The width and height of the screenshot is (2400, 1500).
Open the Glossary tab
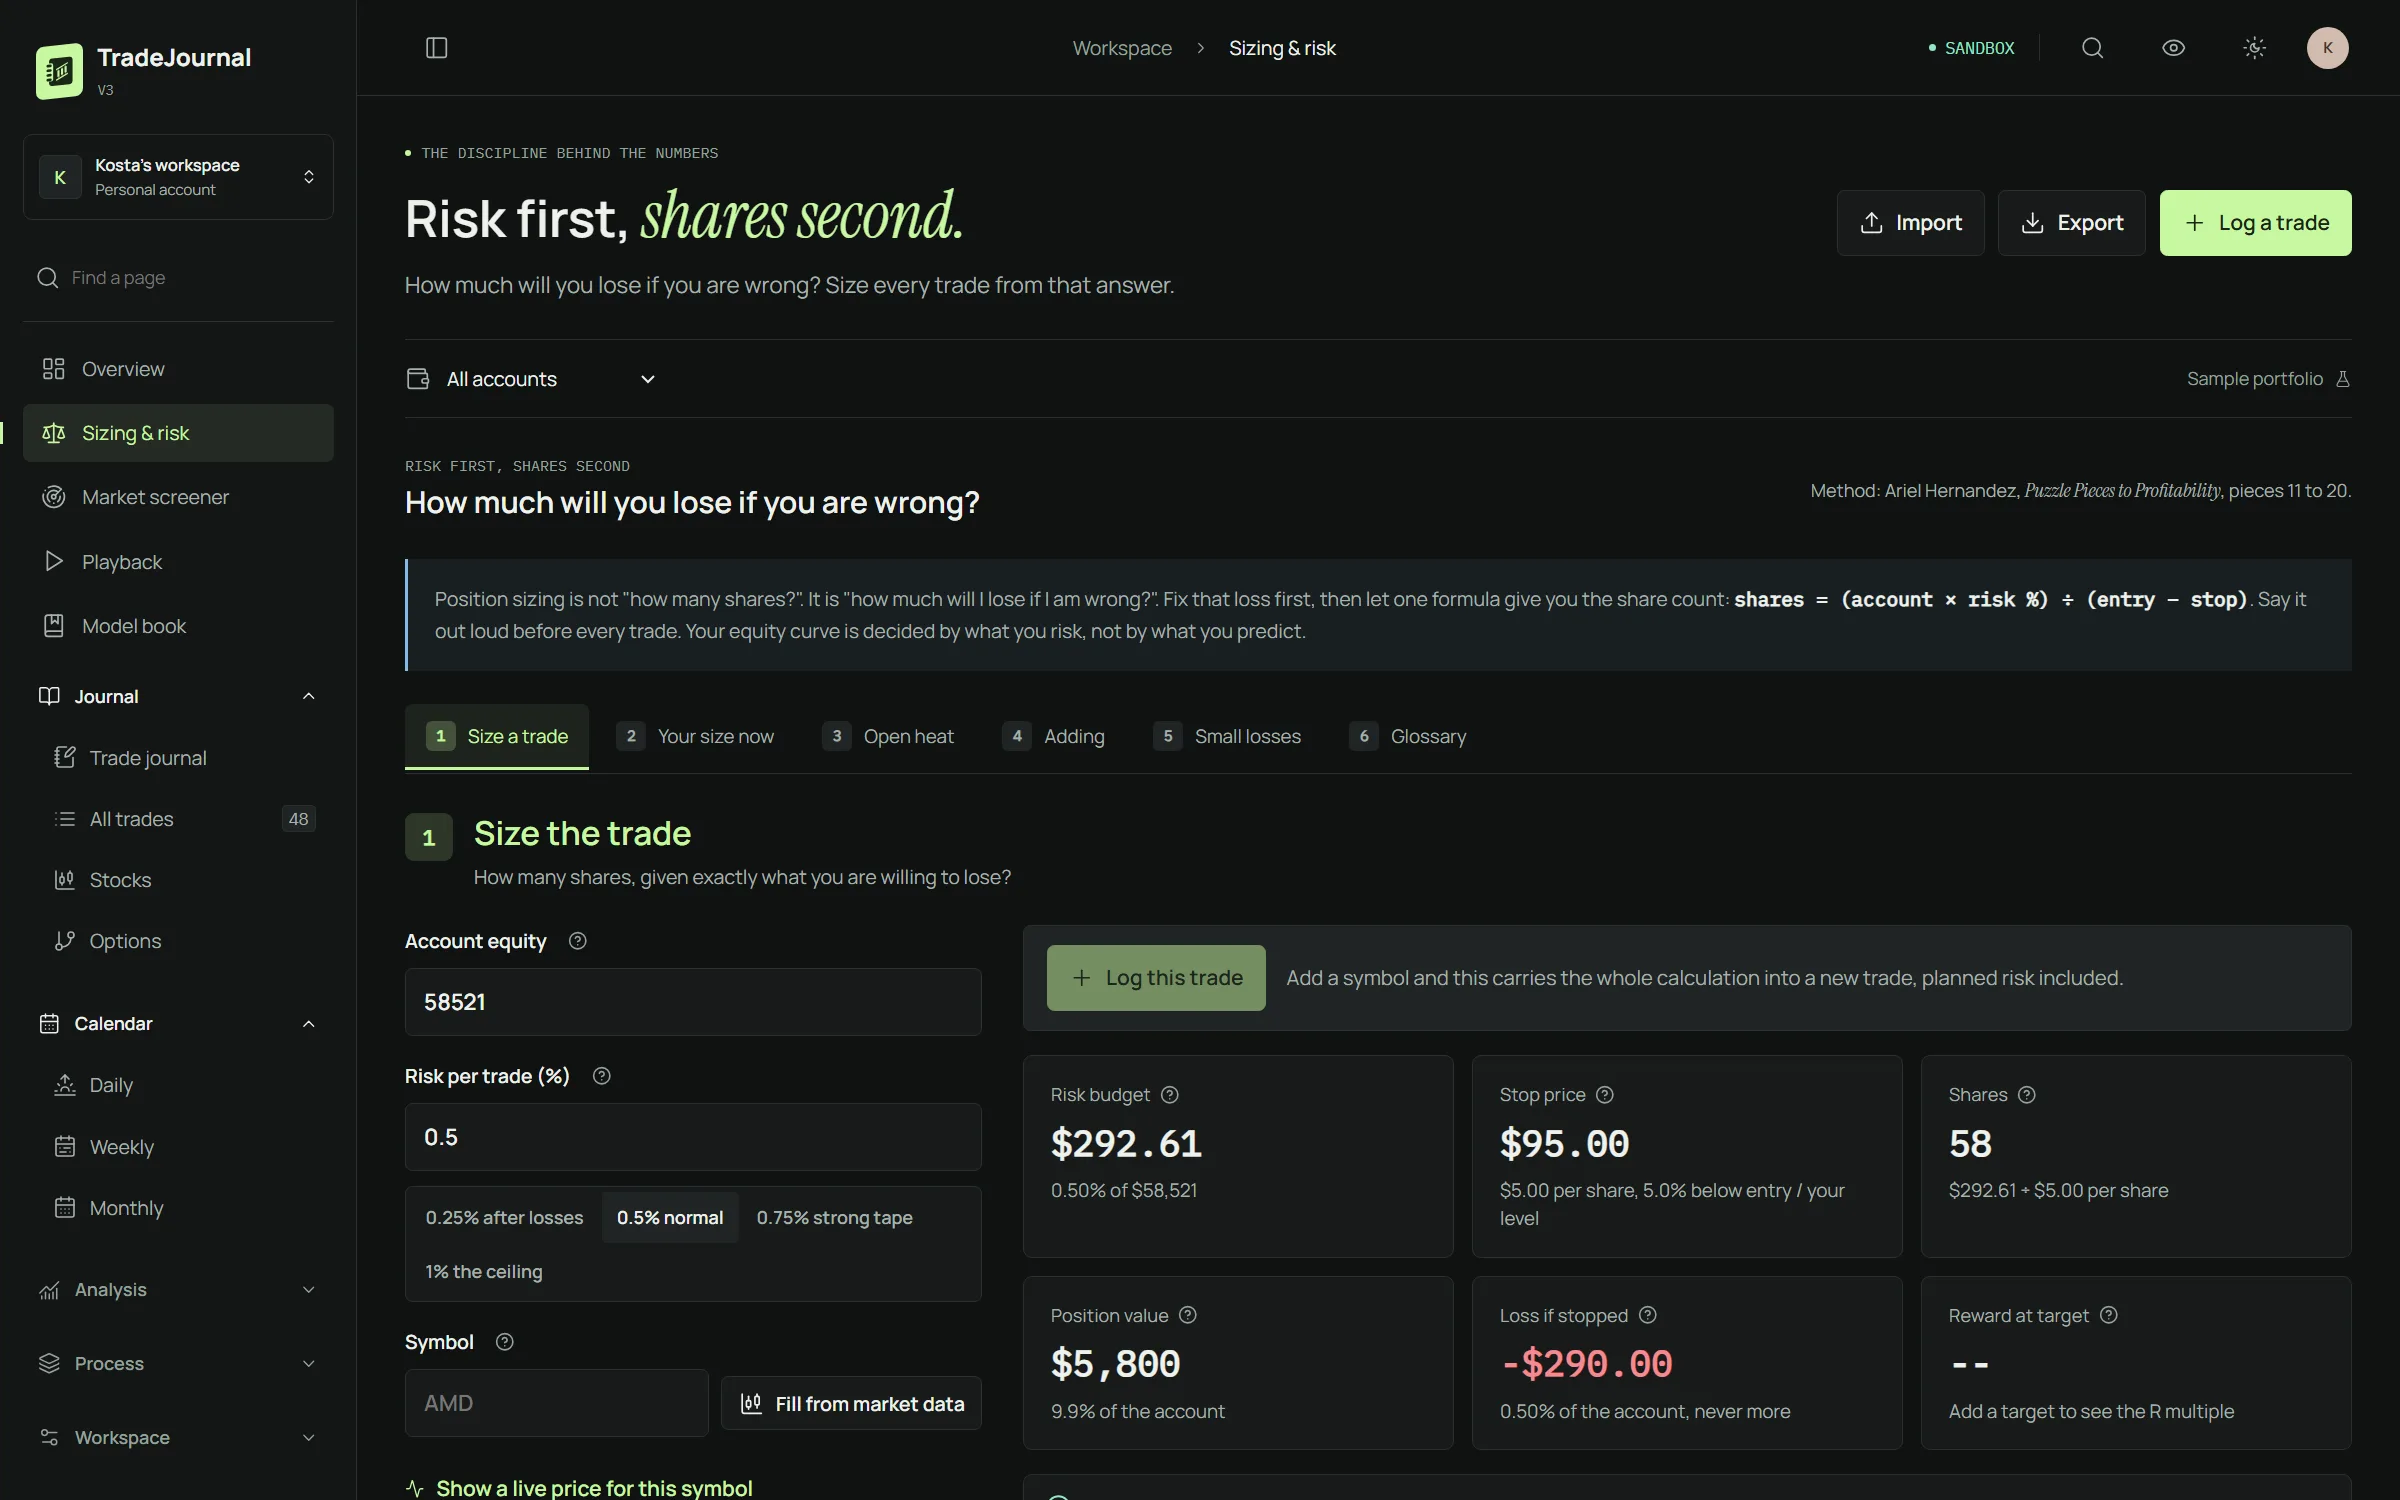point(1408,737)
